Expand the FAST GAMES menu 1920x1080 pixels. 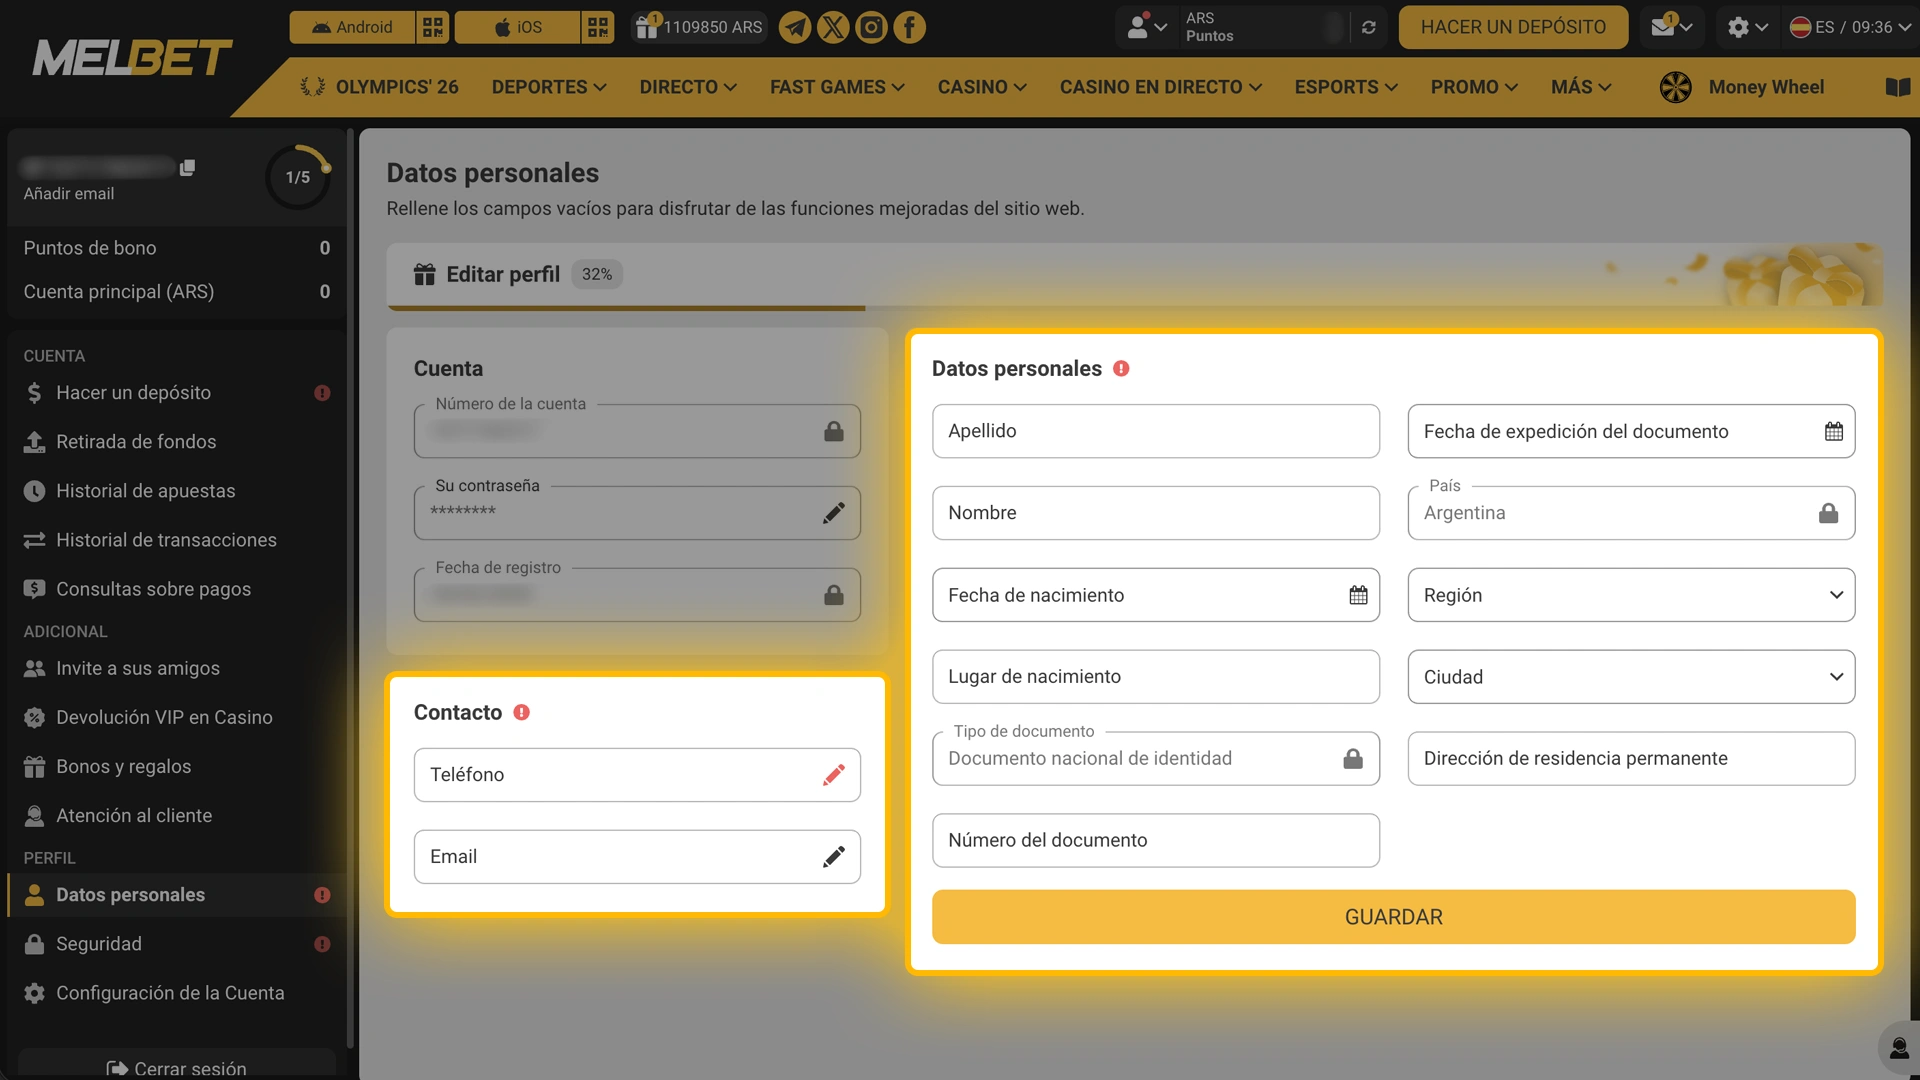tap(837, 87)
